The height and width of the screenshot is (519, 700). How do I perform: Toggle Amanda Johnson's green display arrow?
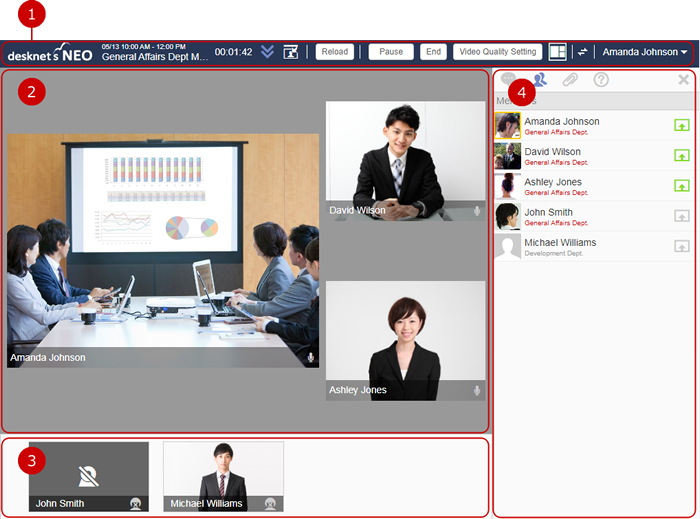pos(681,125)
